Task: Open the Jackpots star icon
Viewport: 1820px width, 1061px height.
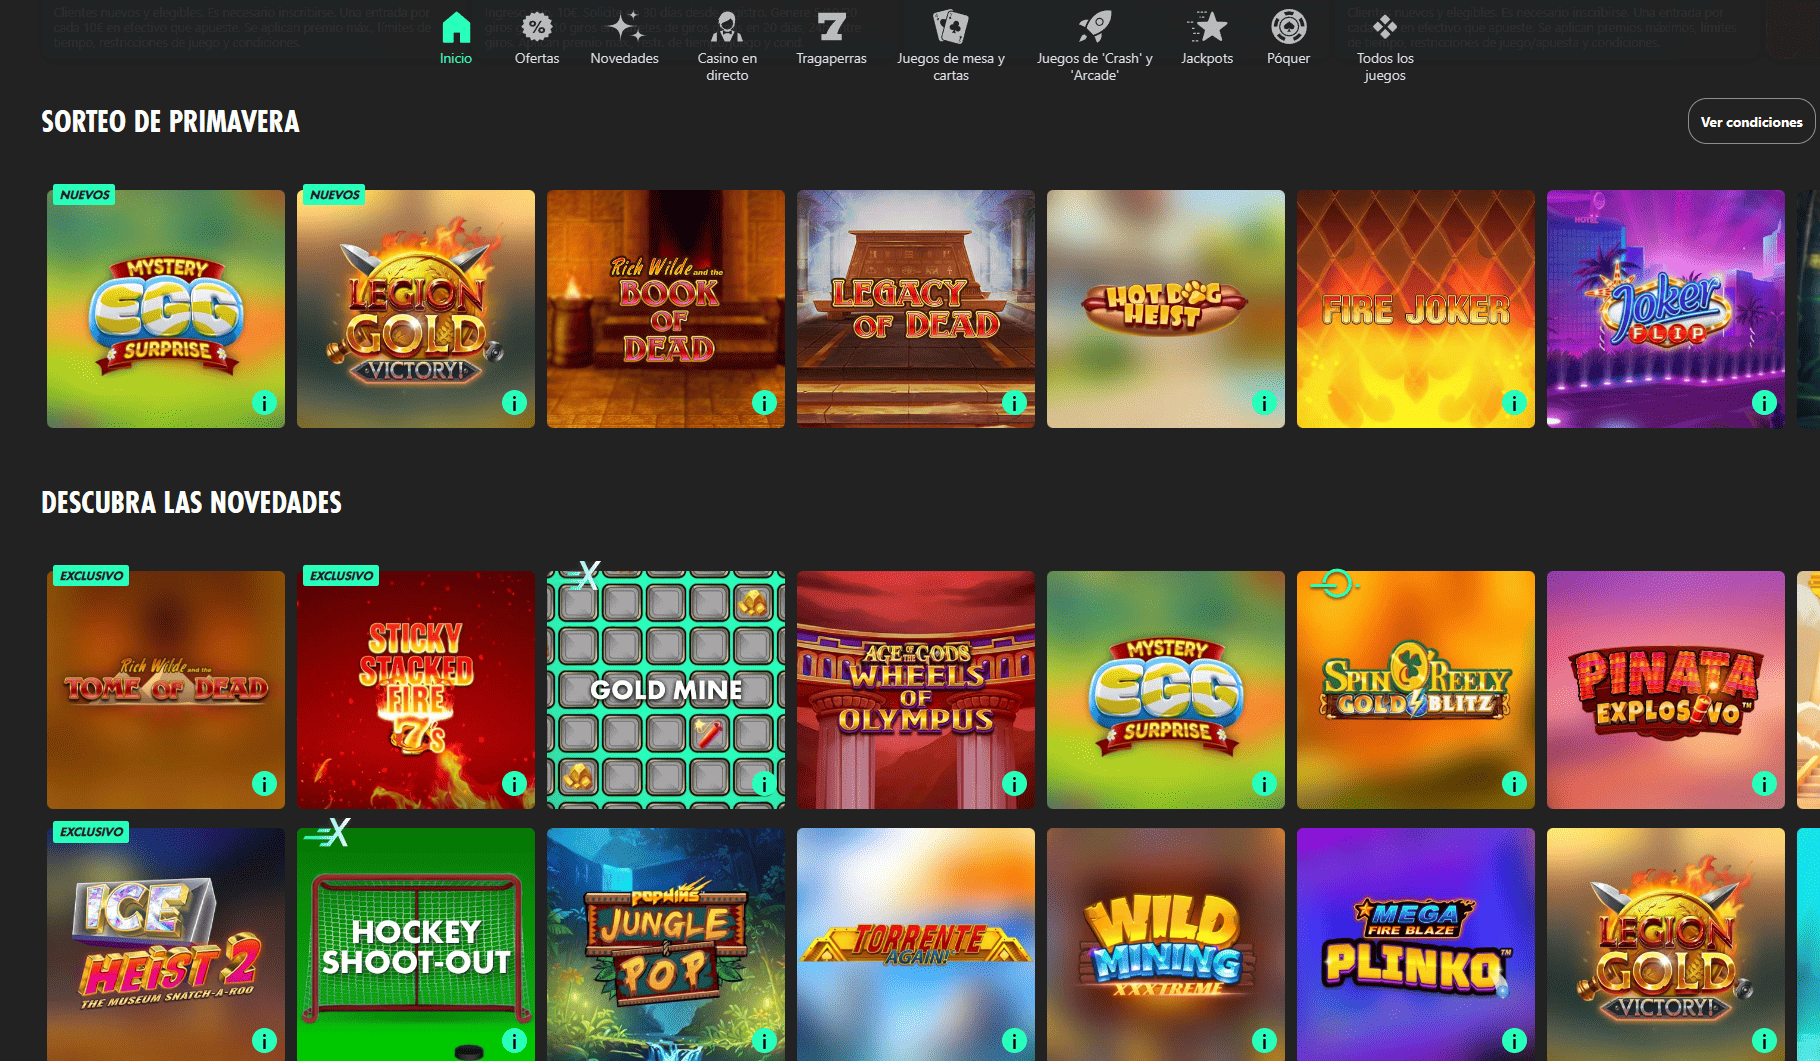Action: tap(1207, 27)
